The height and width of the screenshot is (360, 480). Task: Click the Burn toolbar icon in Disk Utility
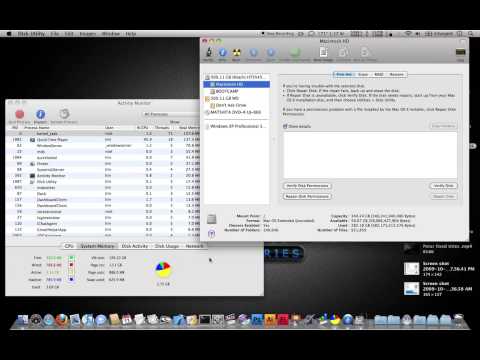tap(236, 52)
